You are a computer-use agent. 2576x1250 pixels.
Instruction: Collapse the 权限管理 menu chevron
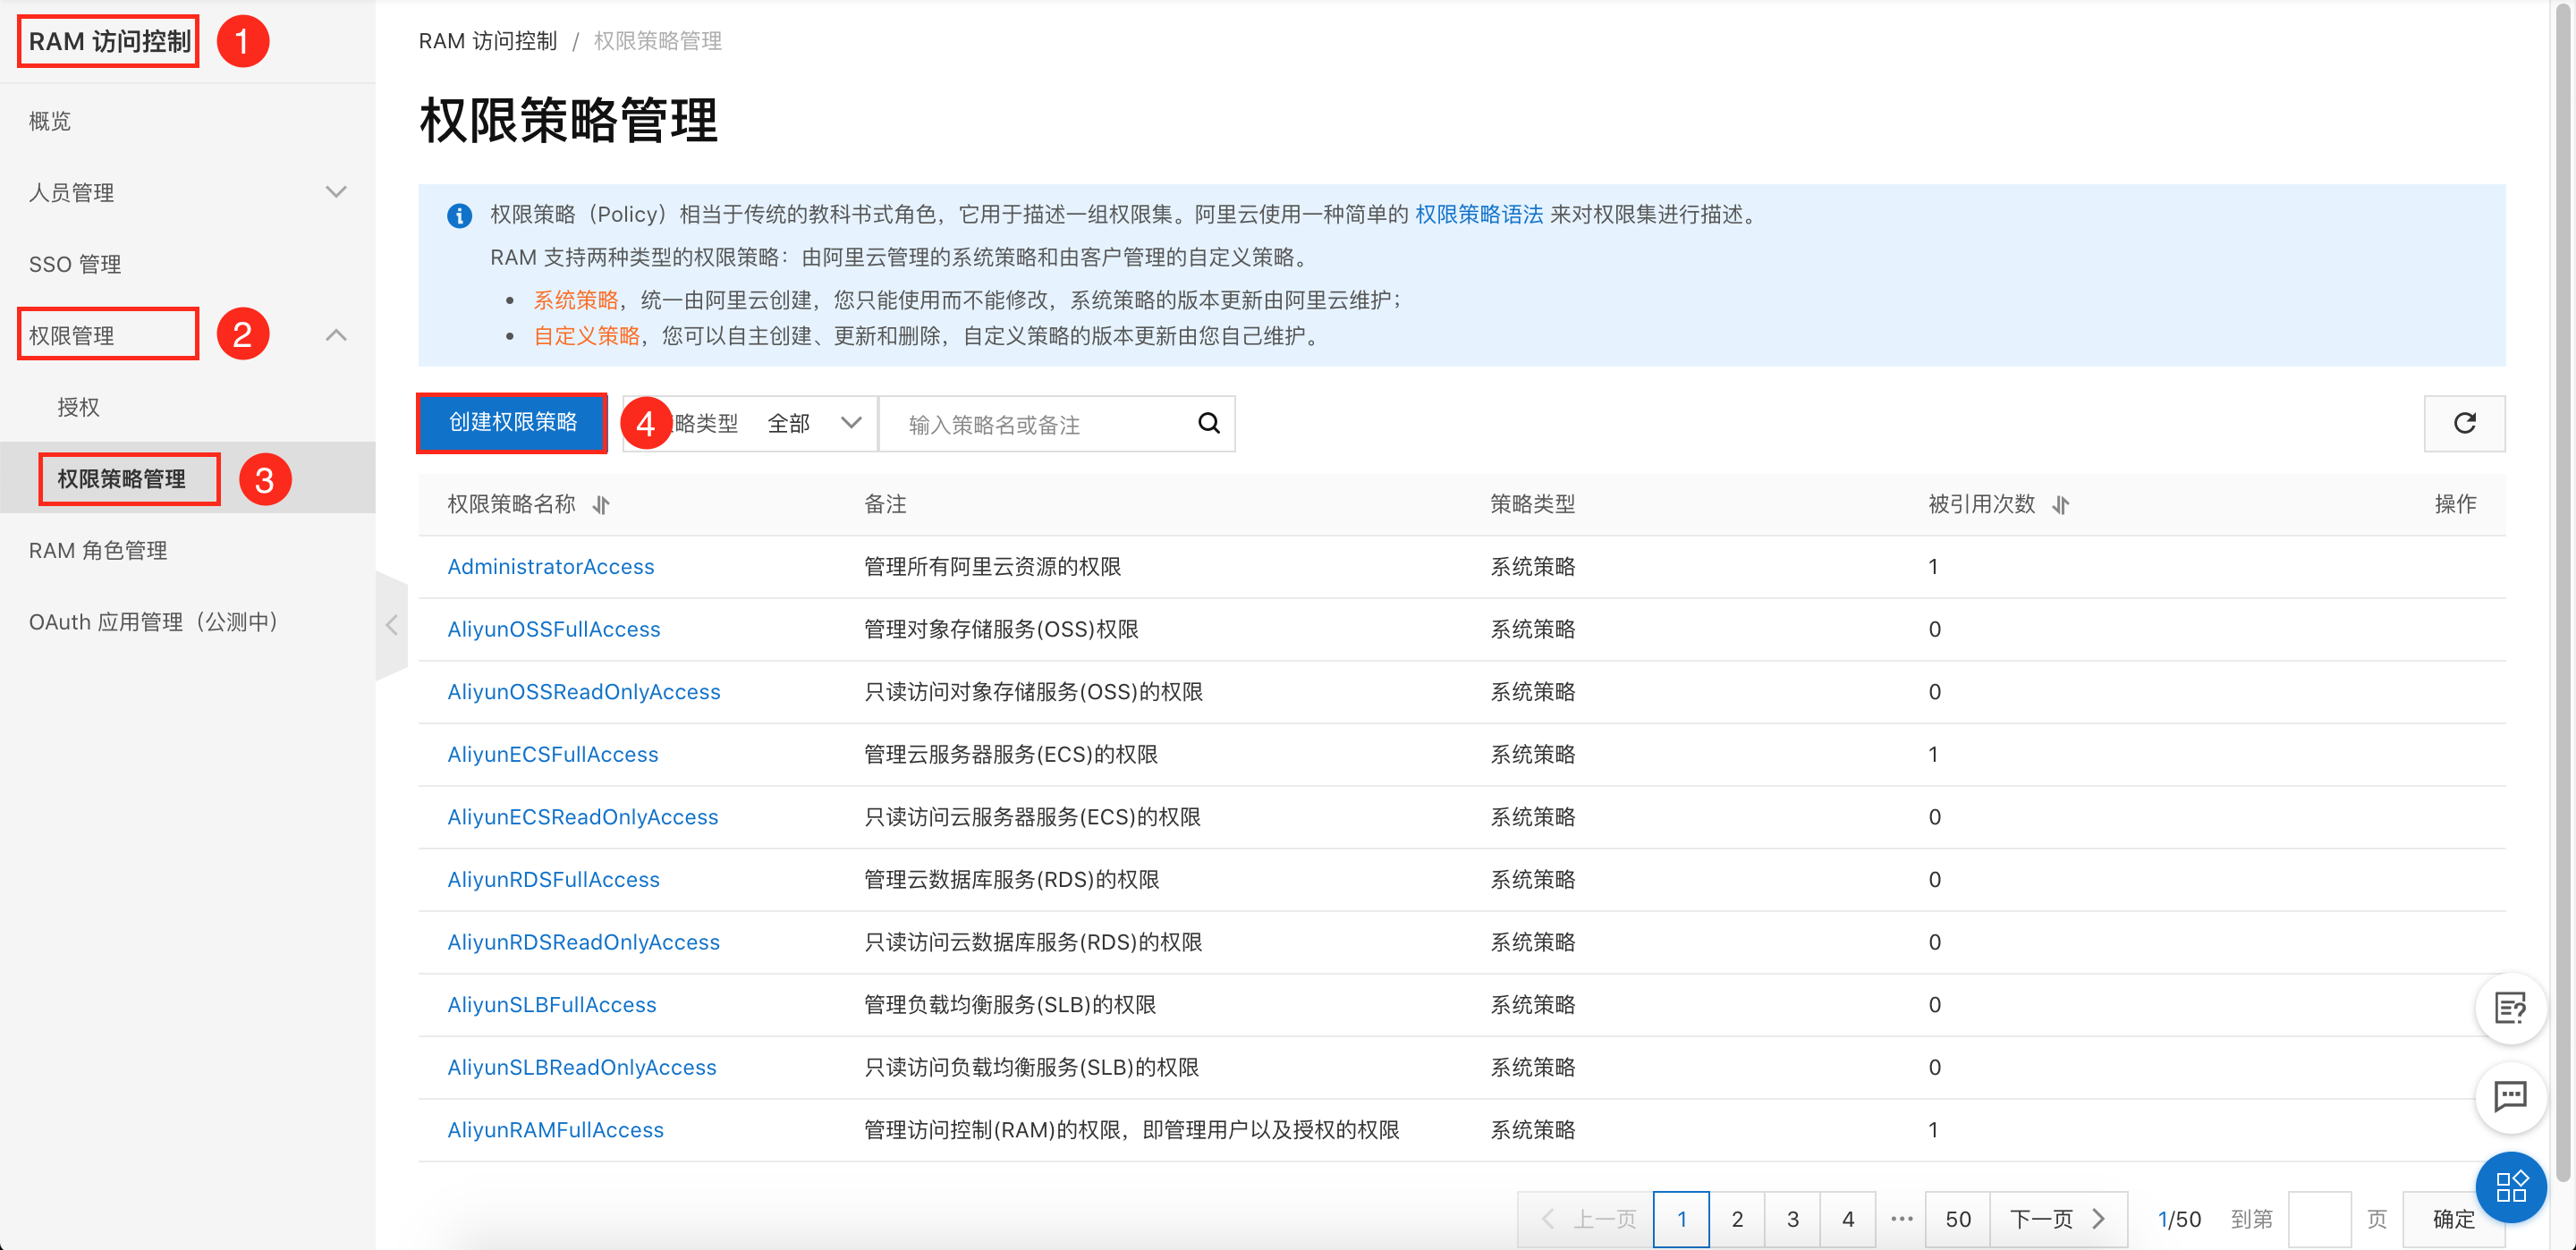(336, 335)
